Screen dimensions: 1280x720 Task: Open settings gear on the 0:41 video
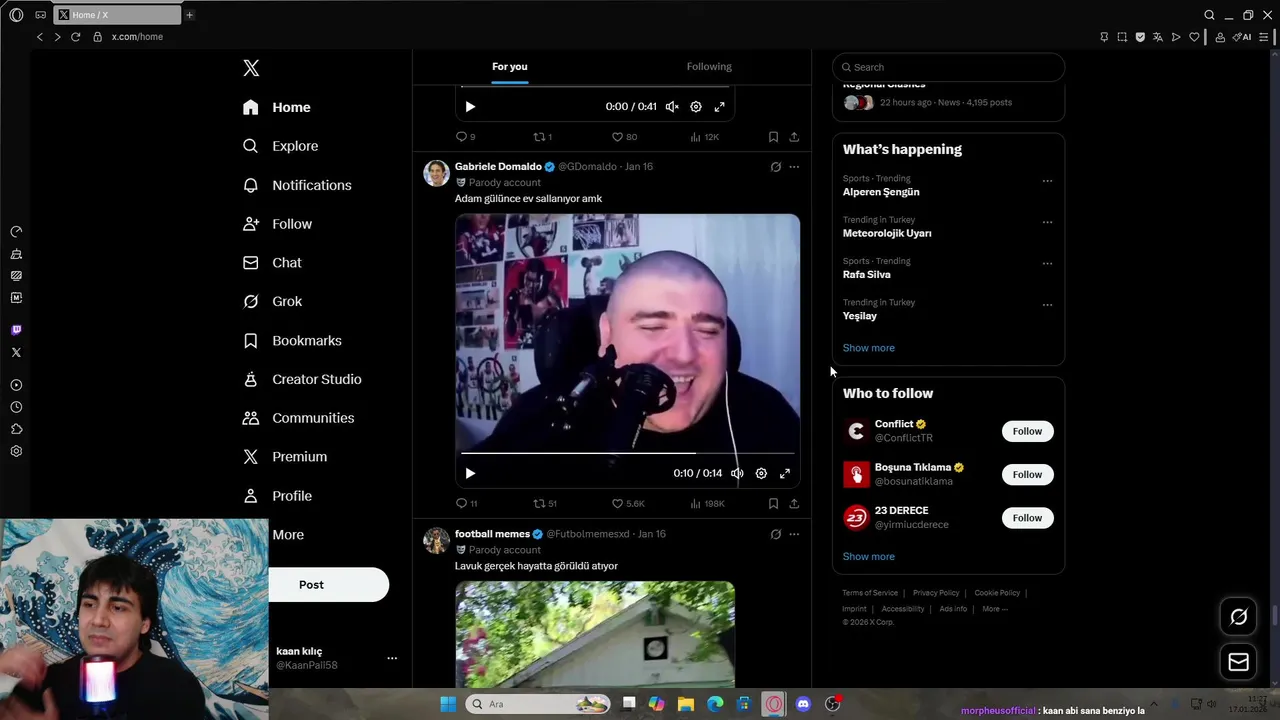pyautogui.click(x=696, y=107)
